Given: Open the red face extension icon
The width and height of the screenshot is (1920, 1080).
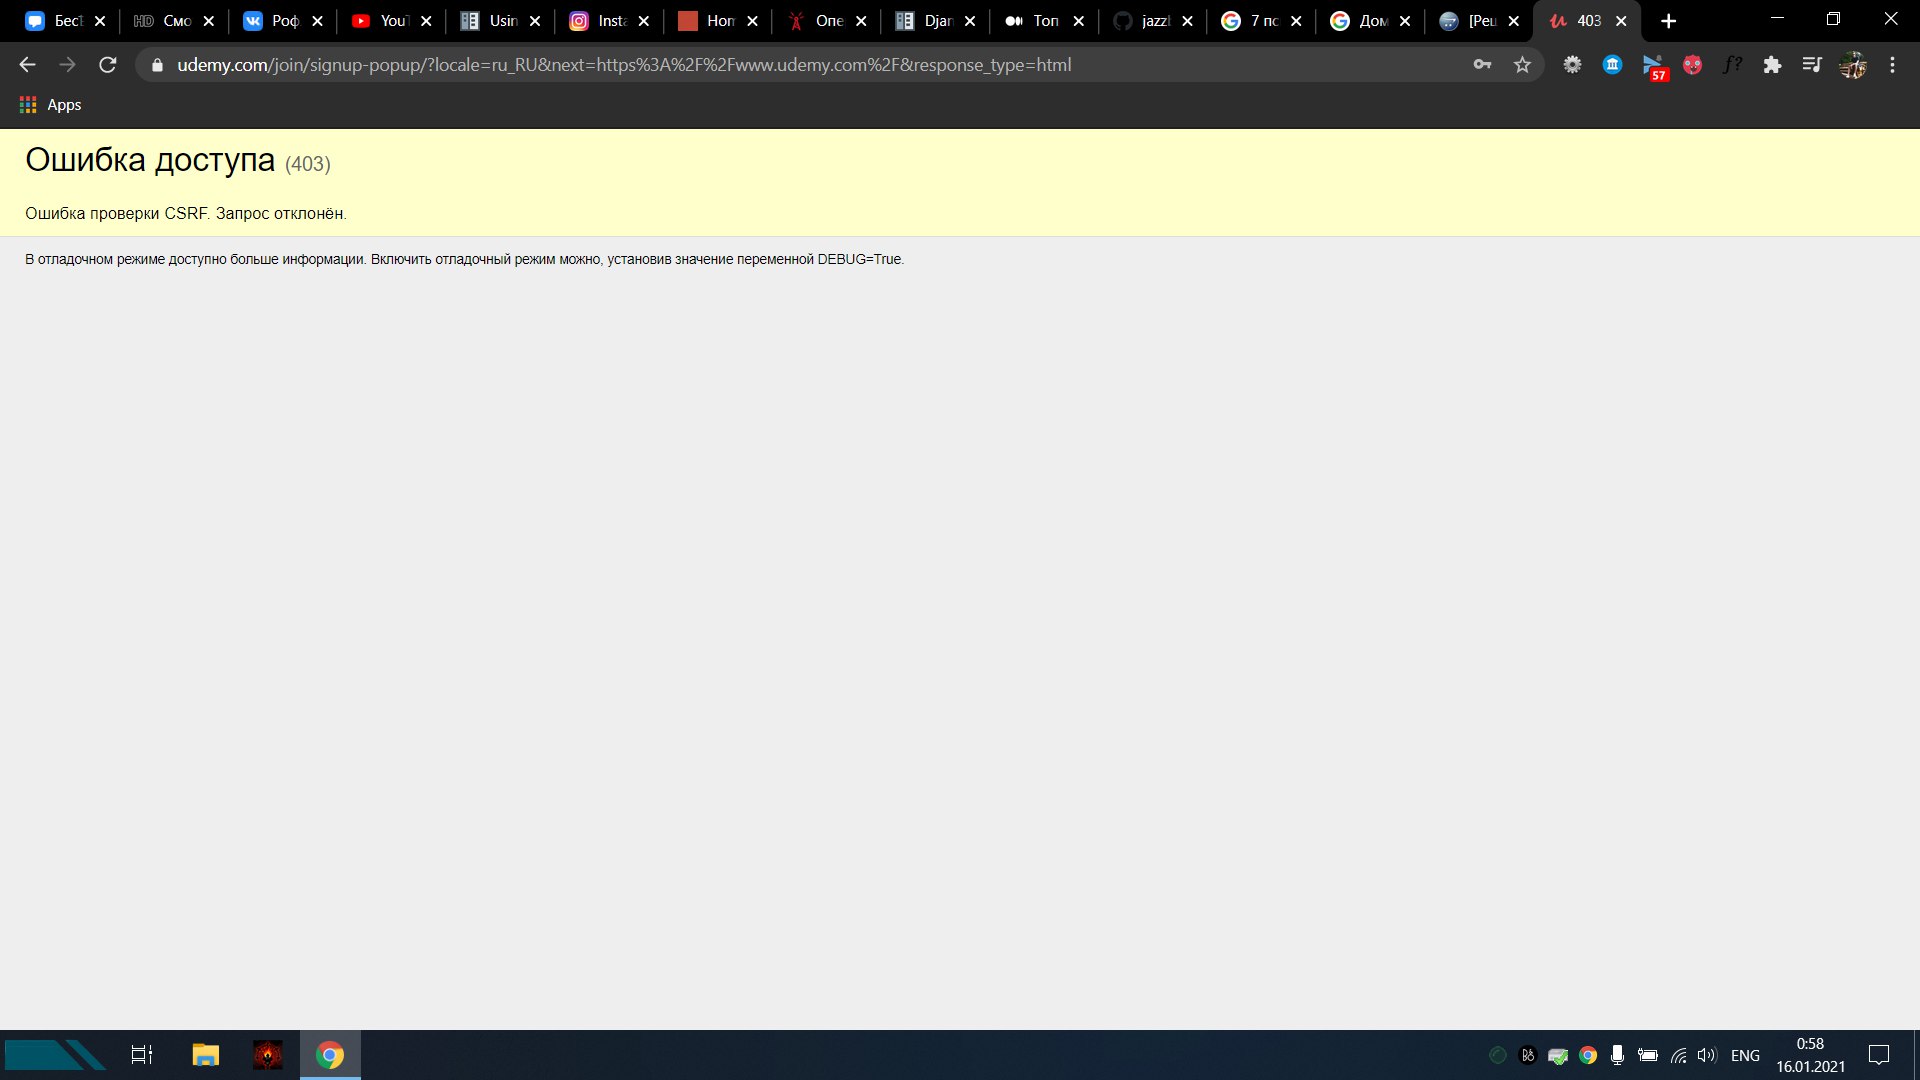Looking at the screenshot, I should coord(1692,65).
